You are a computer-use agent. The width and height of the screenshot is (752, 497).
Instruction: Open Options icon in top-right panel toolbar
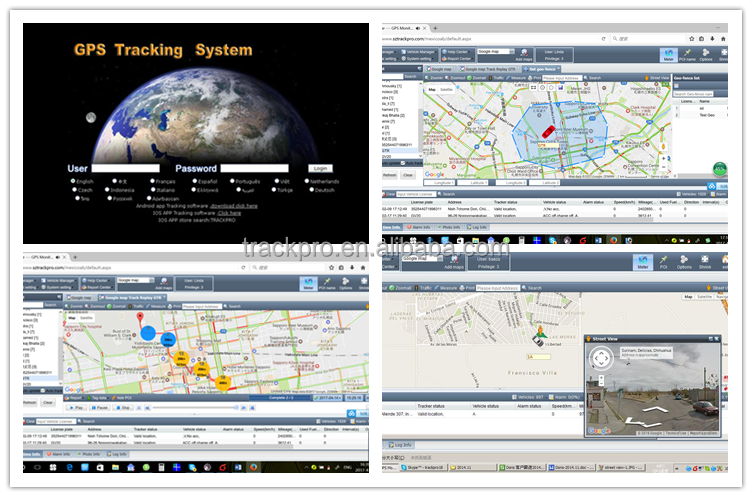coord(706,56)
